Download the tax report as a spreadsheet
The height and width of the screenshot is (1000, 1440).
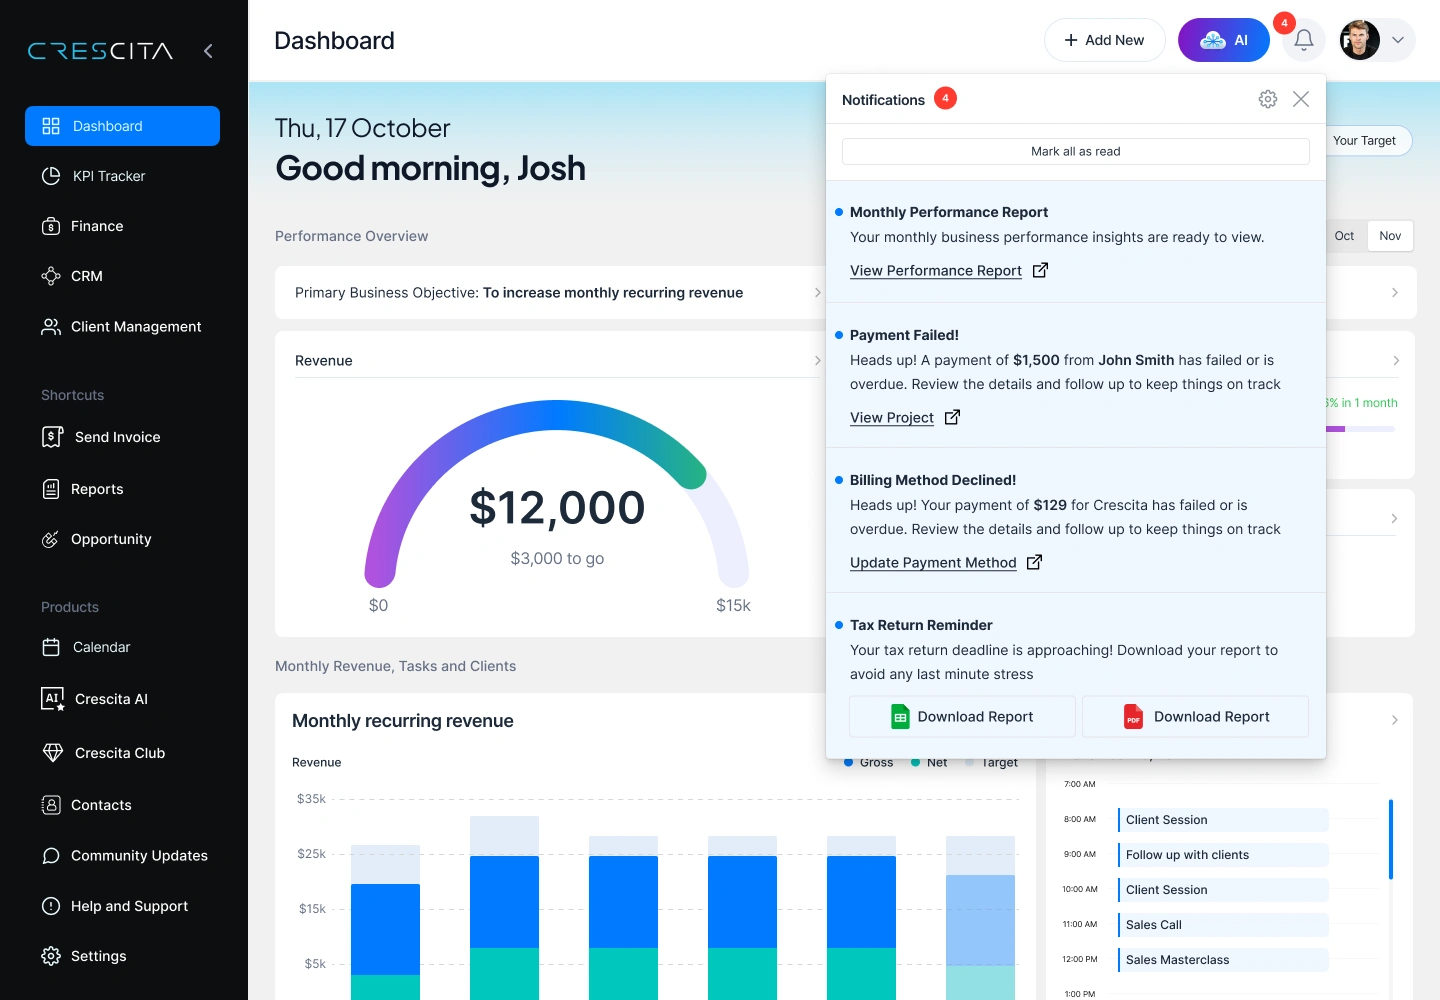[x=961, y=716]
